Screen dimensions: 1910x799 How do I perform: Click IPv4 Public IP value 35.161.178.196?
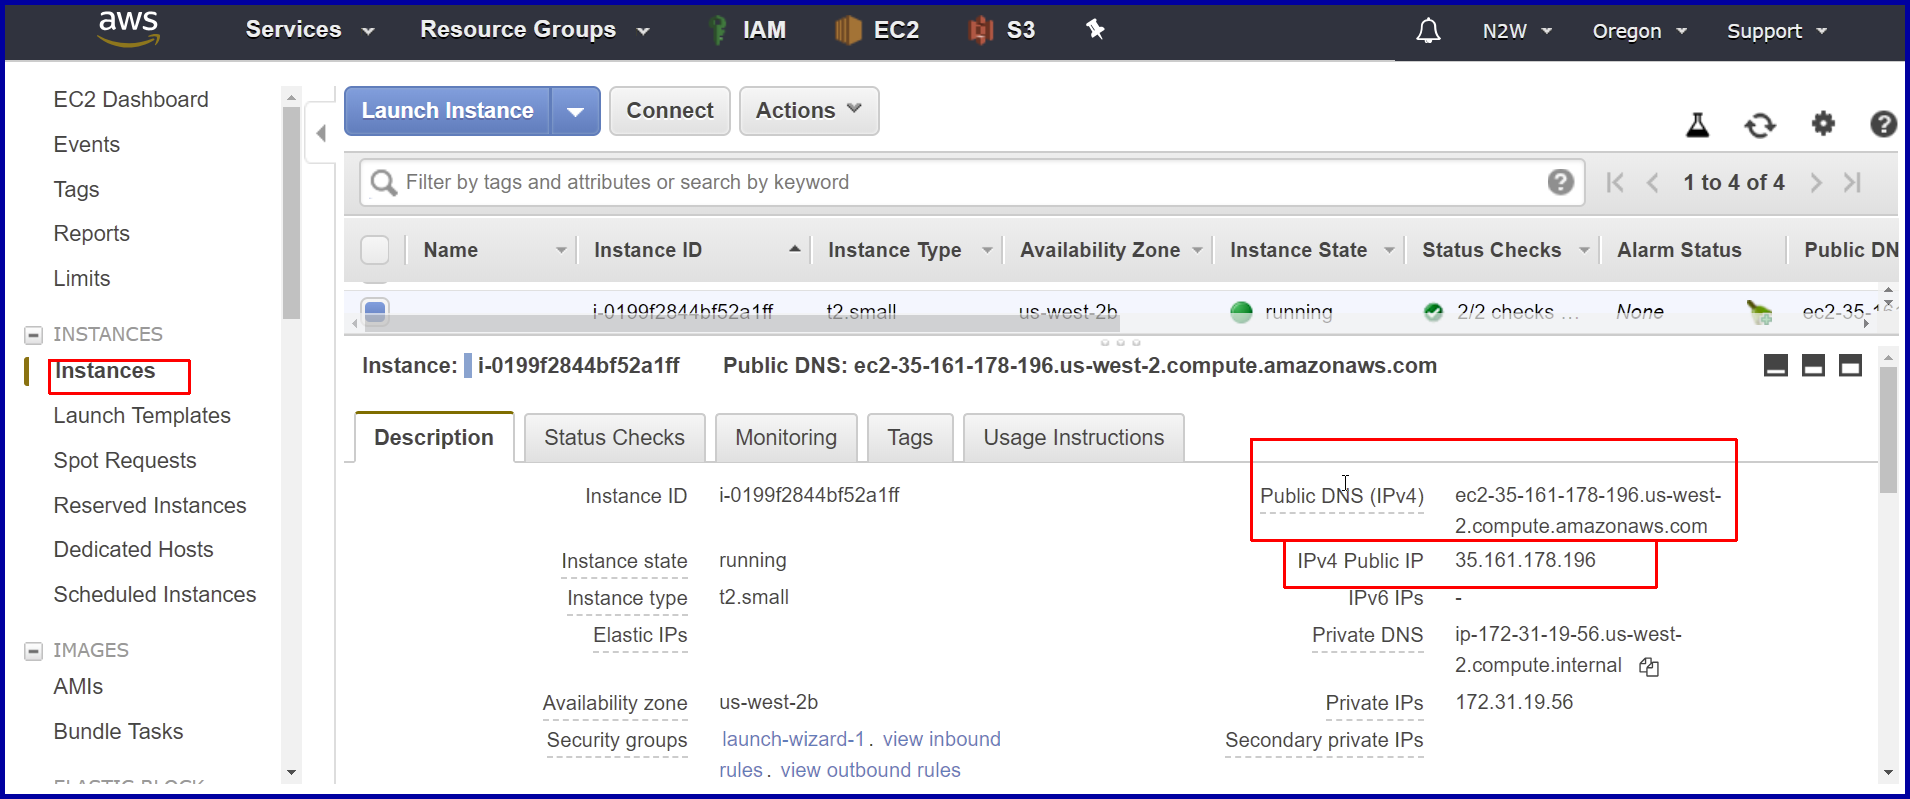1525,560
